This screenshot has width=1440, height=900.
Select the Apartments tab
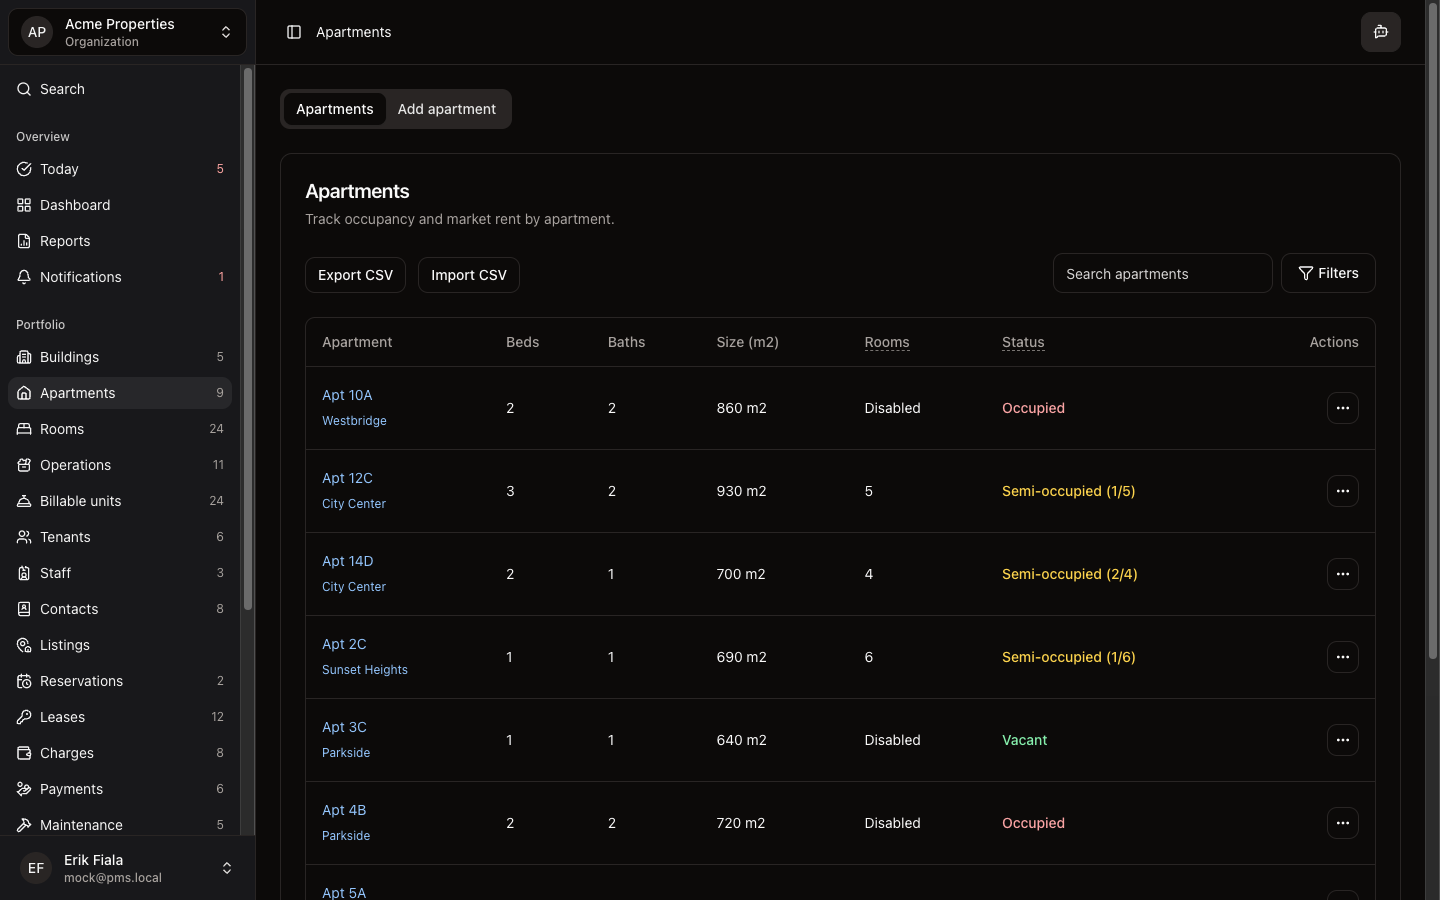coord(334,109)
